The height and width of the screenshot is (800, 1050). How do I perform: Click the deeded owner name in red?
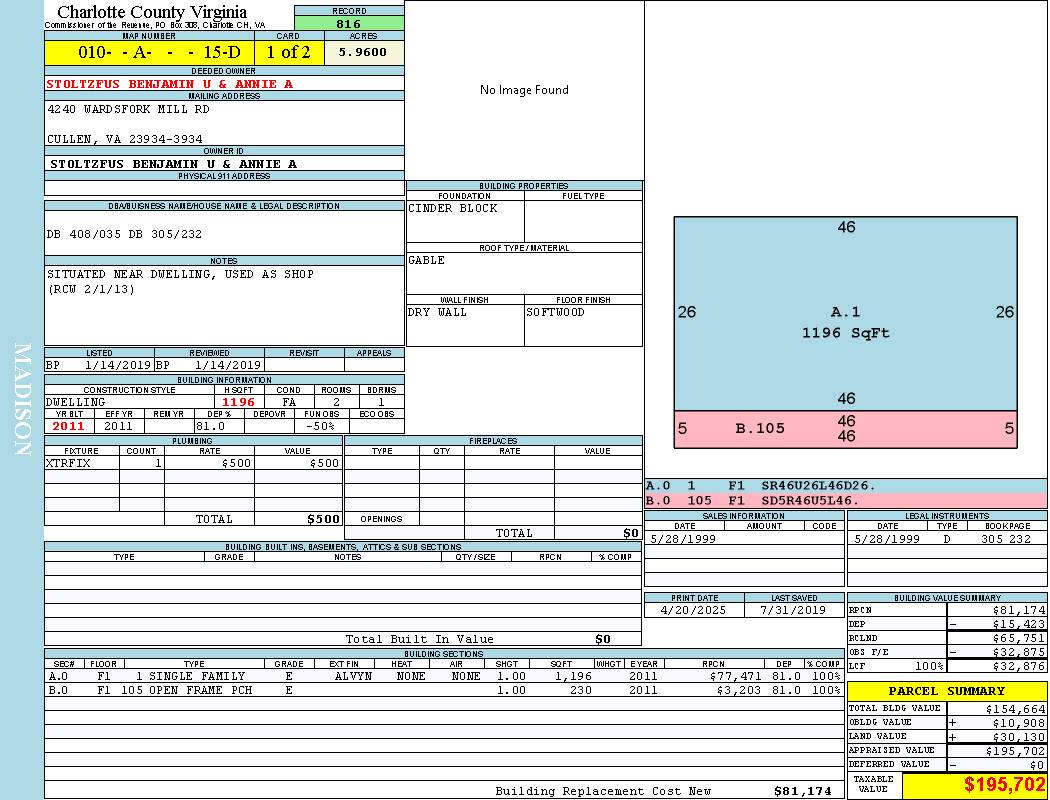click(169, 84)
